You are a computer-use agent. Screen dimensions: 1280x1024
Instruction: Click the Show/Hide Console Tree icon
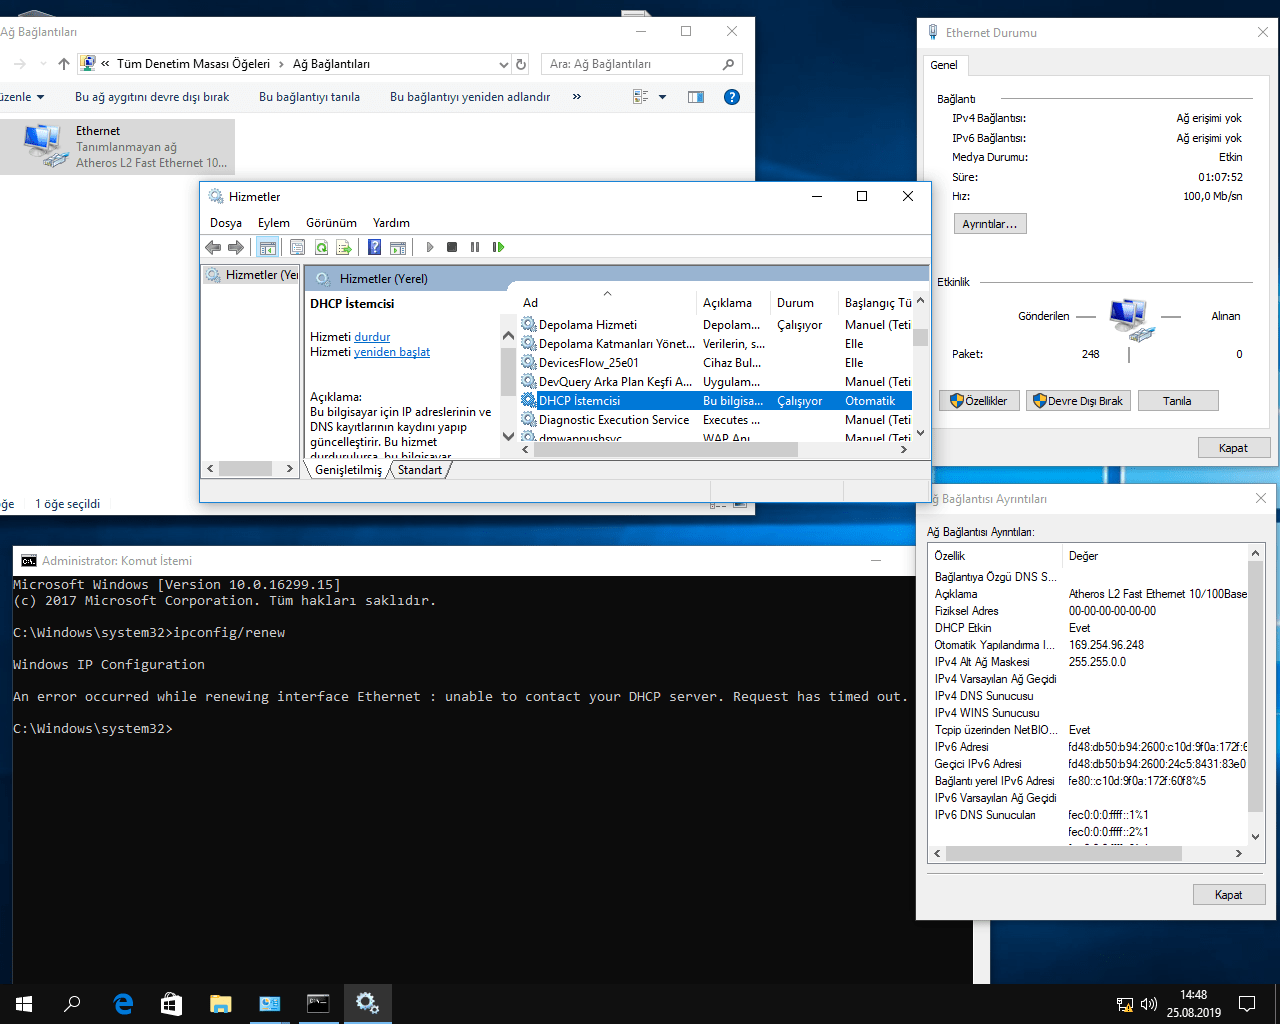coord(267,247)
